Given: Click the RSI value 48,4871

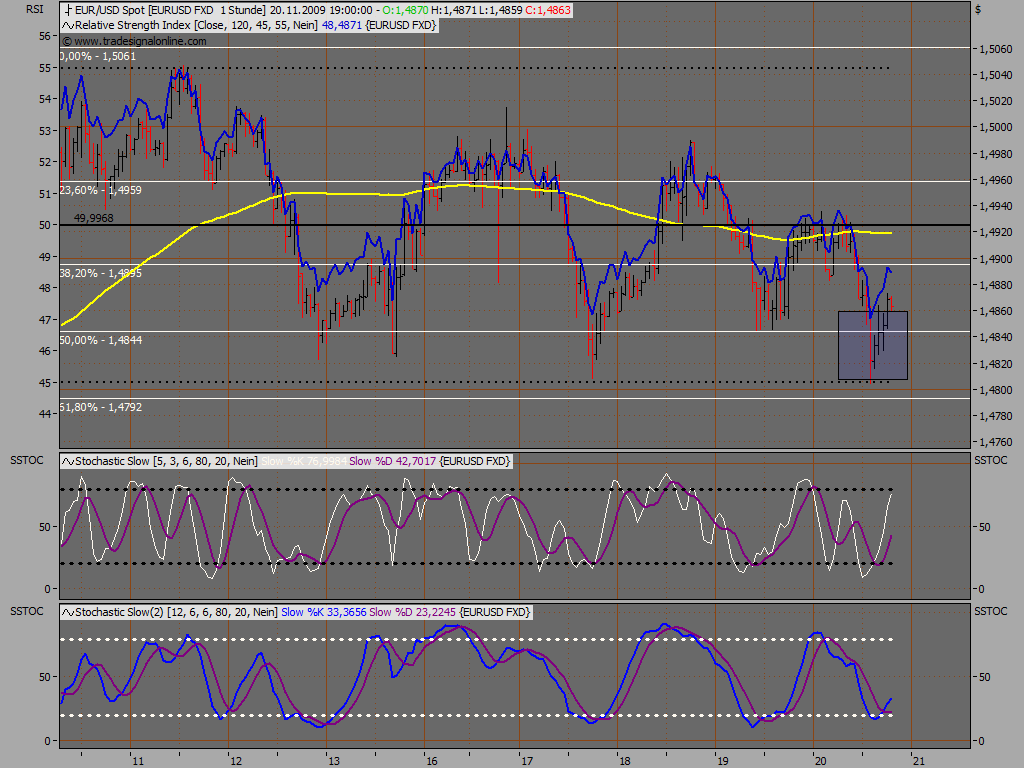Looking at the screenshot, I should tap(342, 25).
